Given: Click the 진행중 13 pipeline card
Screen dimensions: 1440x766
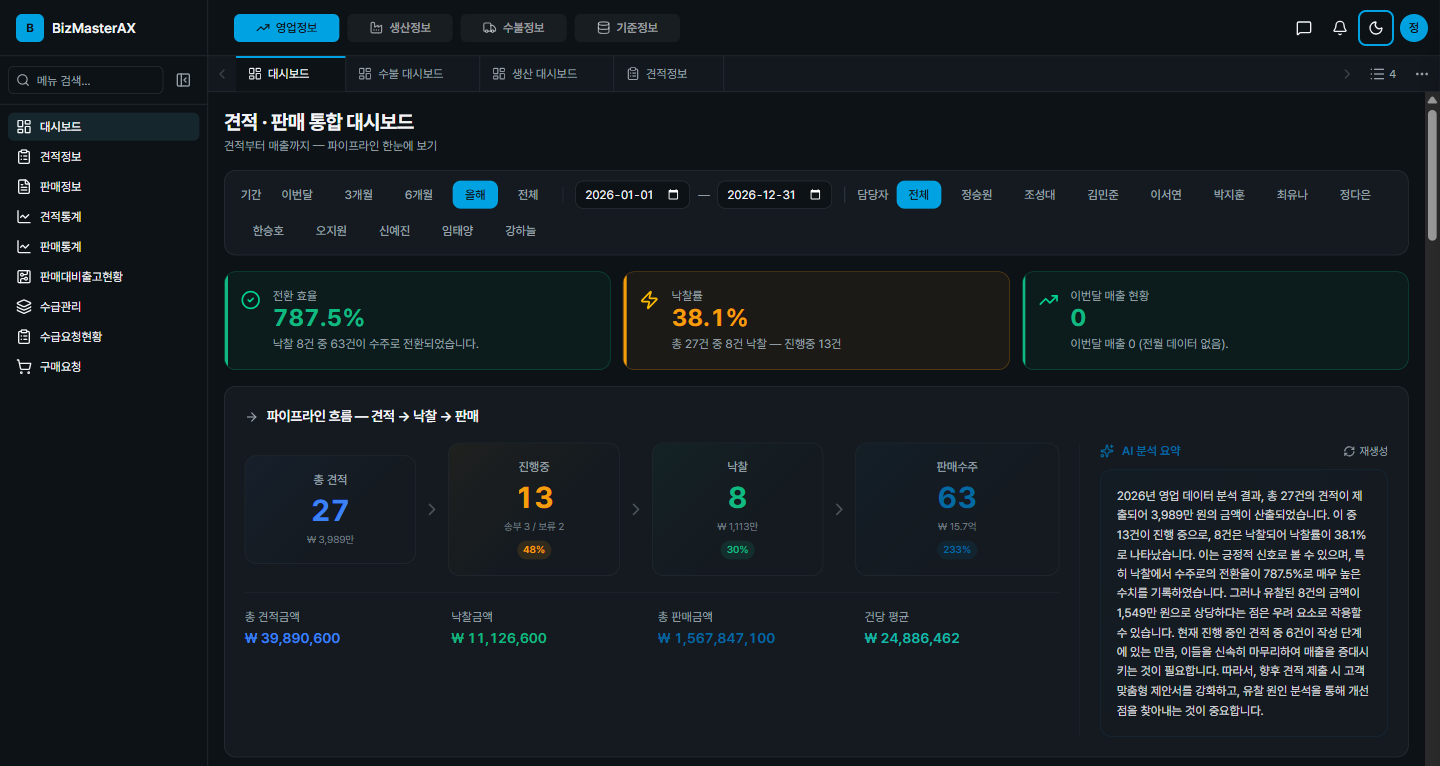Looking at the screenshot, I should coord(534,509).
